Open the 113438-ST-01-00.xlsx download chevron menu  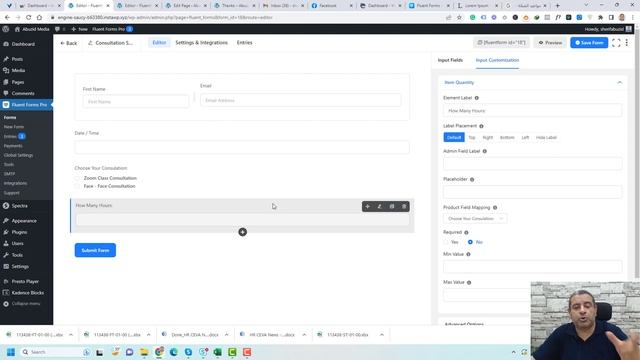tap(382, 335)
